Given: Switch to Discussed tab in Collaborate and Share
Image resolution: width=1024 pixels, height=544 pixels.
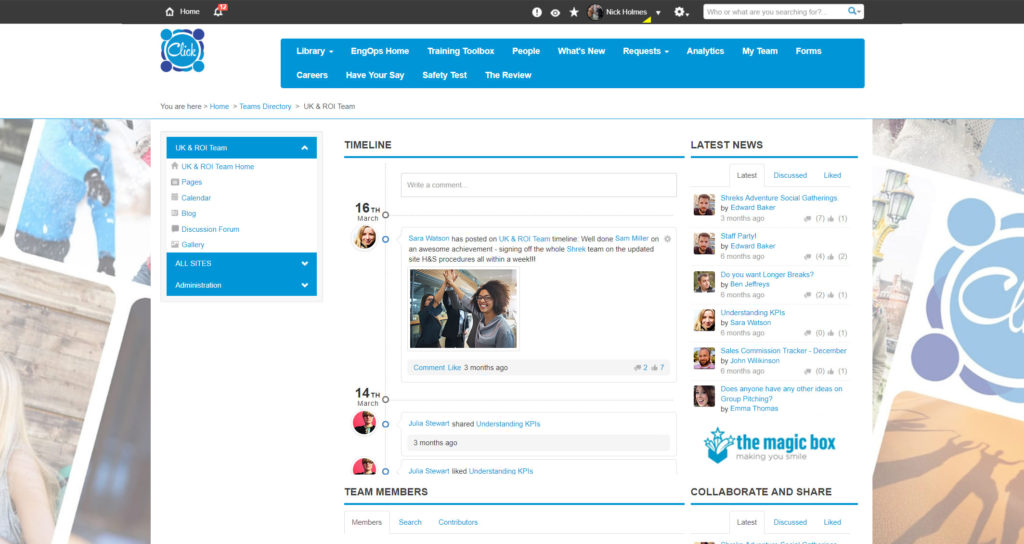Looking at the screenshot, I should click(x=790, y=522).
